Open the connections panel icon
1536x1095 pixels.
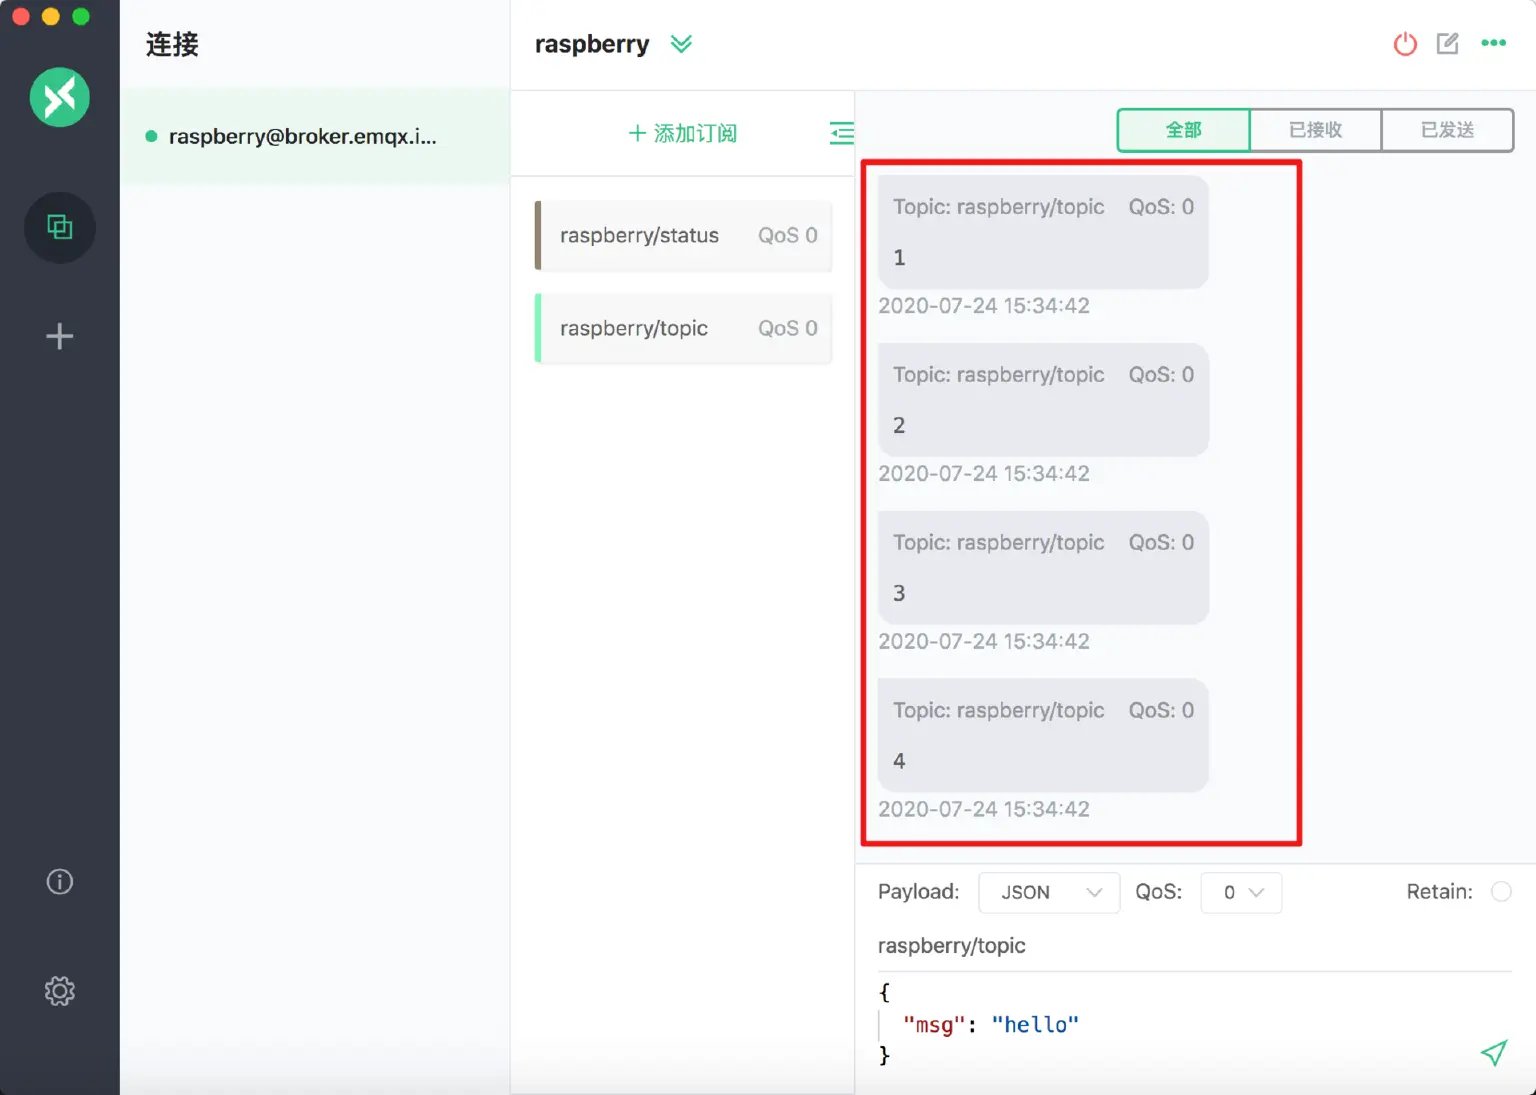click(x=60, y=228)
